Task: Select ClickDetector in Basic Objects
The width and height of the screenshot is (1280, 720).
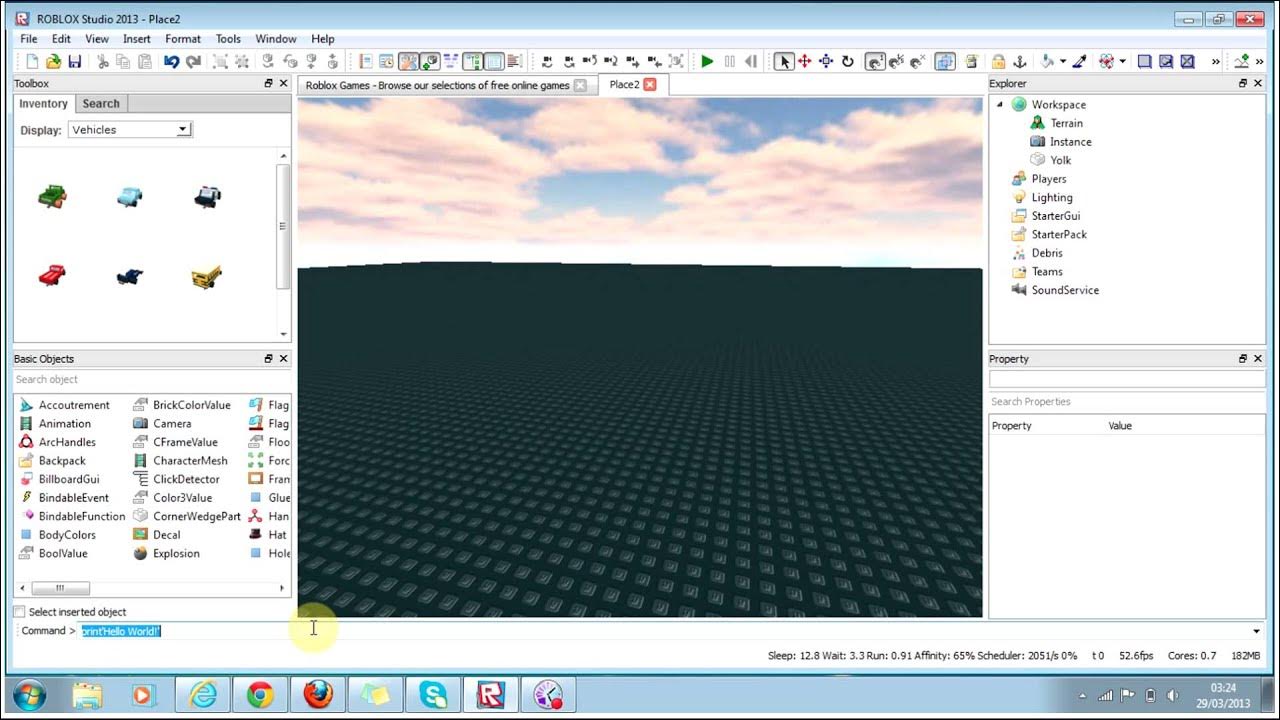Action: (186, 479)
